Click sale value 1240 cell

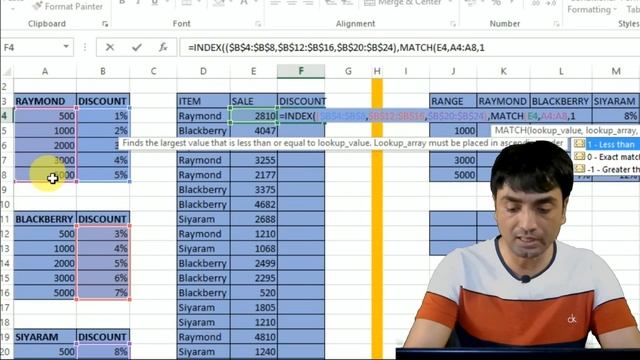(253, 352)
